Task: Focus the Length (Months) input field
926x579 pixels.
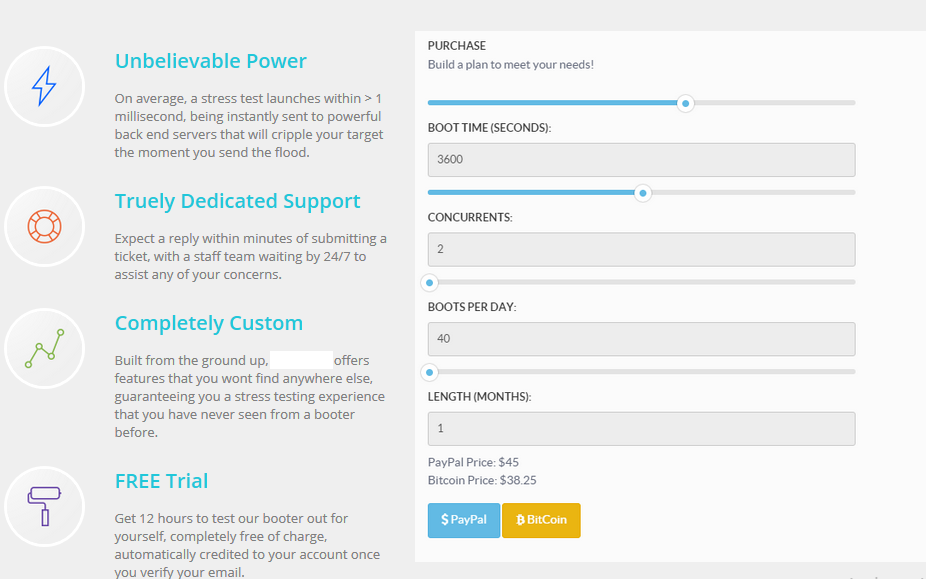Action: click(641, 429)
